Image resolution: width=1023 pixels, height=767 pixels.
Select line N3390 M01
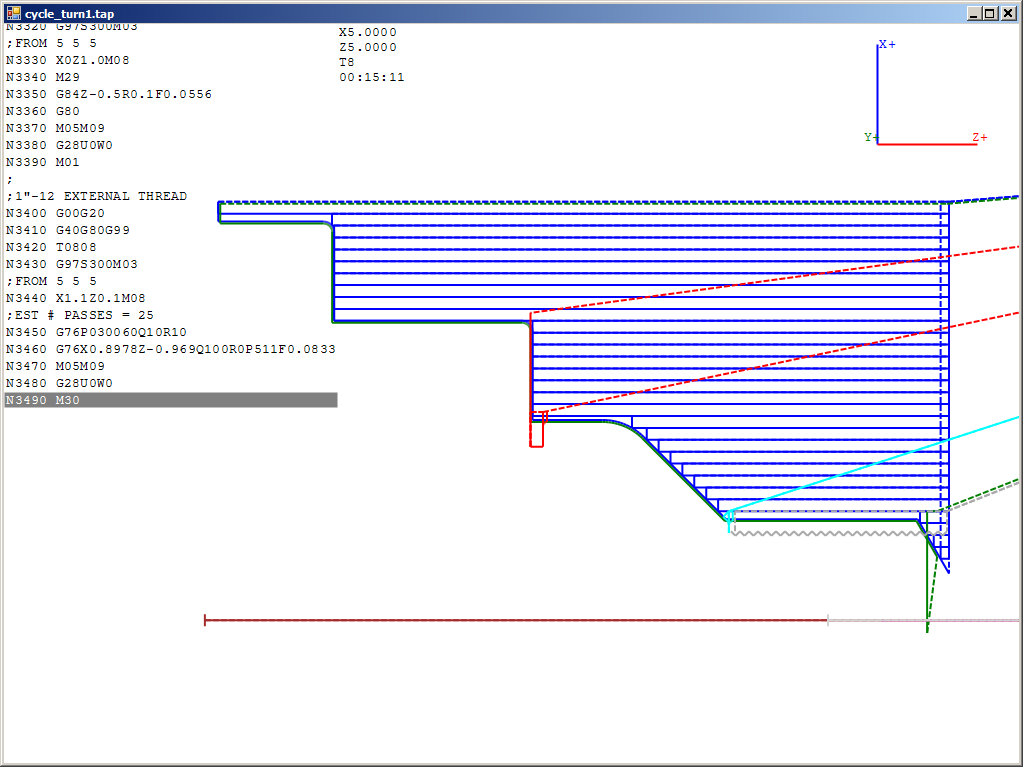click(43, 162)
